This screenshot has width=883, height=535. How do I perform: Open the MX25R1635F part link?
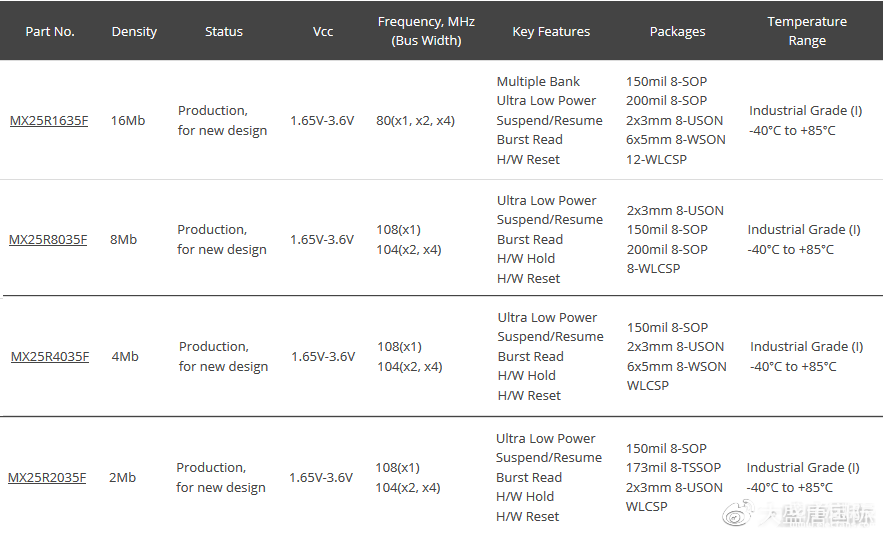tap(49, 121)
